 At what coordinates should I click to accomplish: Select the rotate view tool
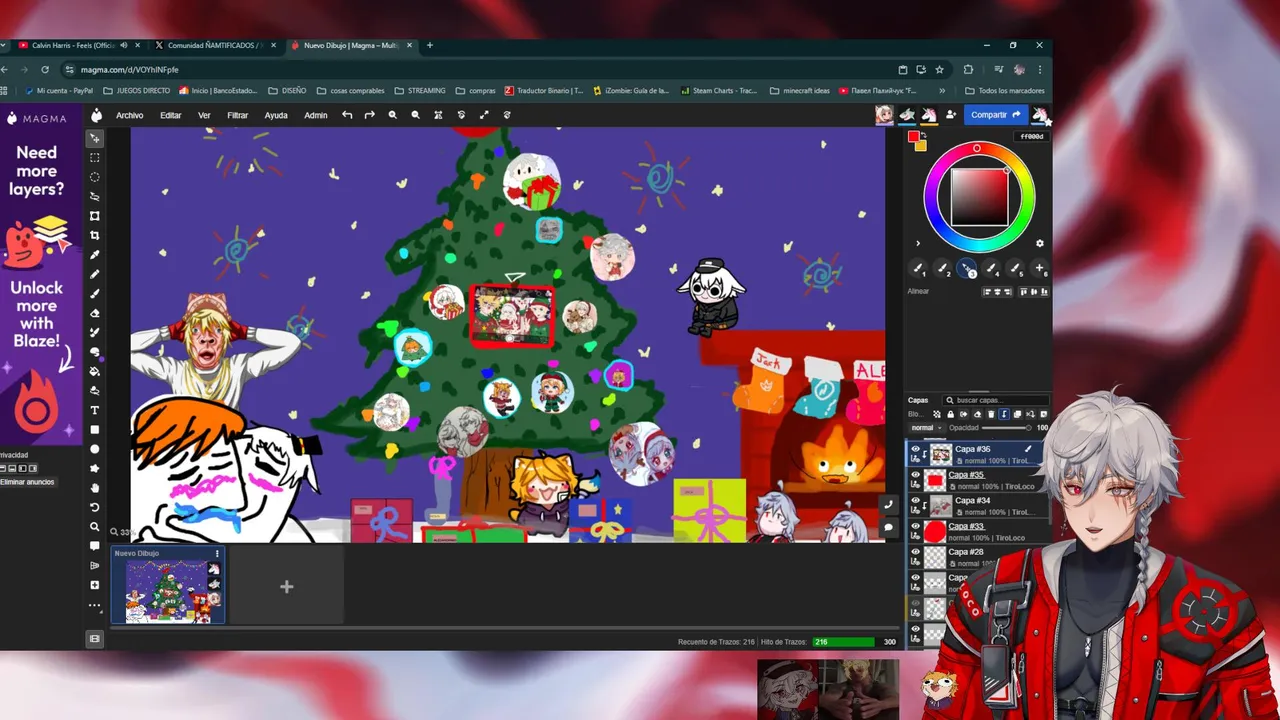click(95, 507)
